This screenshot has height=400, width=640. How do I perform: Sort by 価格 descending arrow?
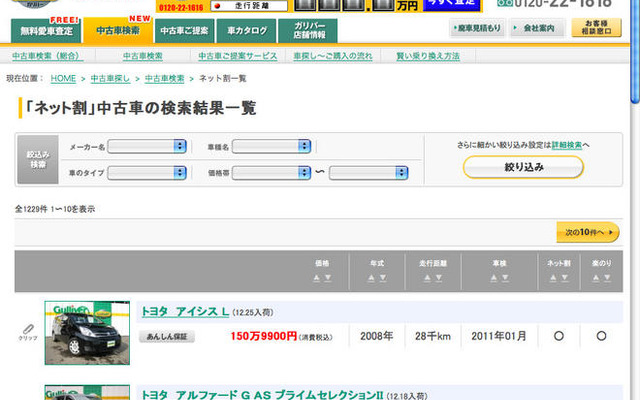click(x=328, y=278)
